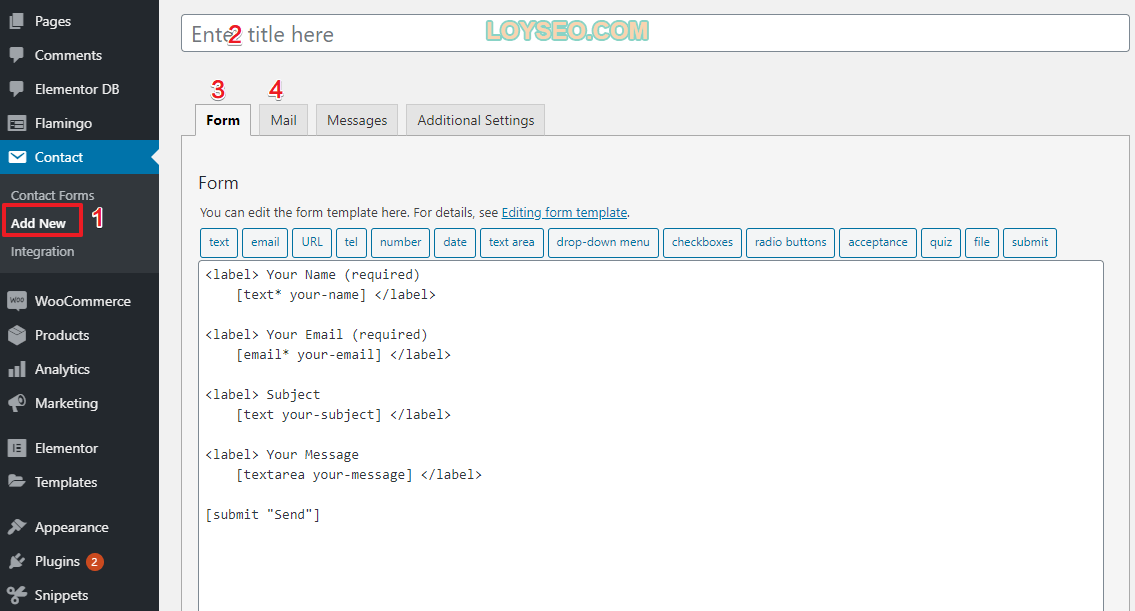Click the Contact envelope icon

tap(17, 157)
